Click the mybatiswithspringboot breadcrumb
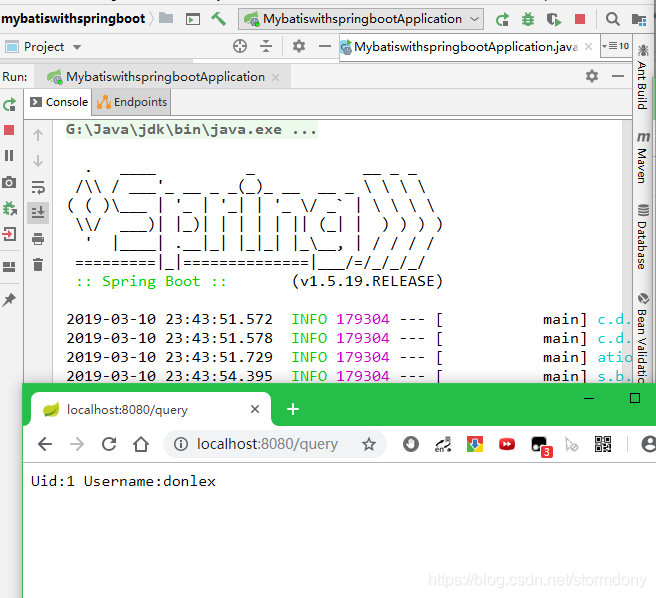 [73, 19]
